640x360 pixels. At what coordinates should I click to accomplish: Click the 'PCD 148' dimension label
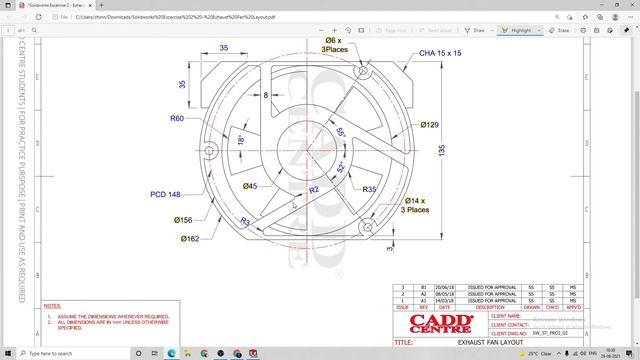(165, 194)
